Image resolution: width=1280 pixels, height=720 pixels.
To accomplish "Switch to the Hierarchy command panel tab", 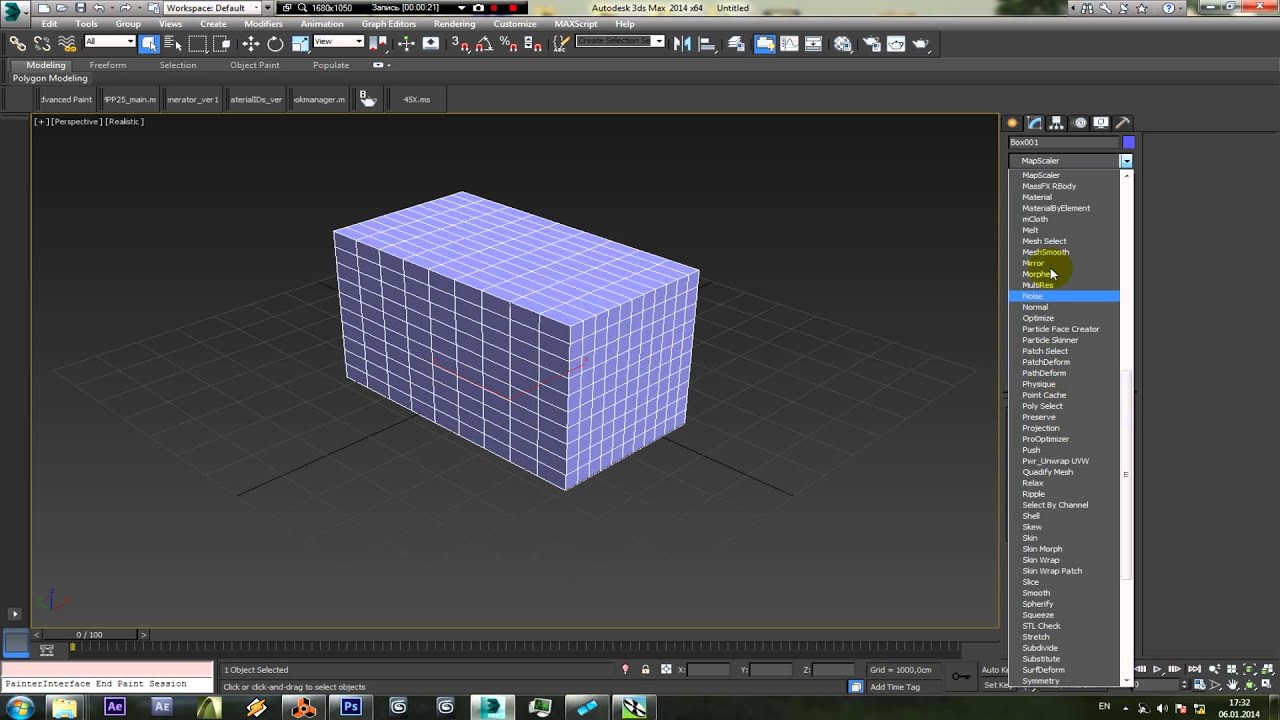I will pyautogui.click(x=1057, y=123).
